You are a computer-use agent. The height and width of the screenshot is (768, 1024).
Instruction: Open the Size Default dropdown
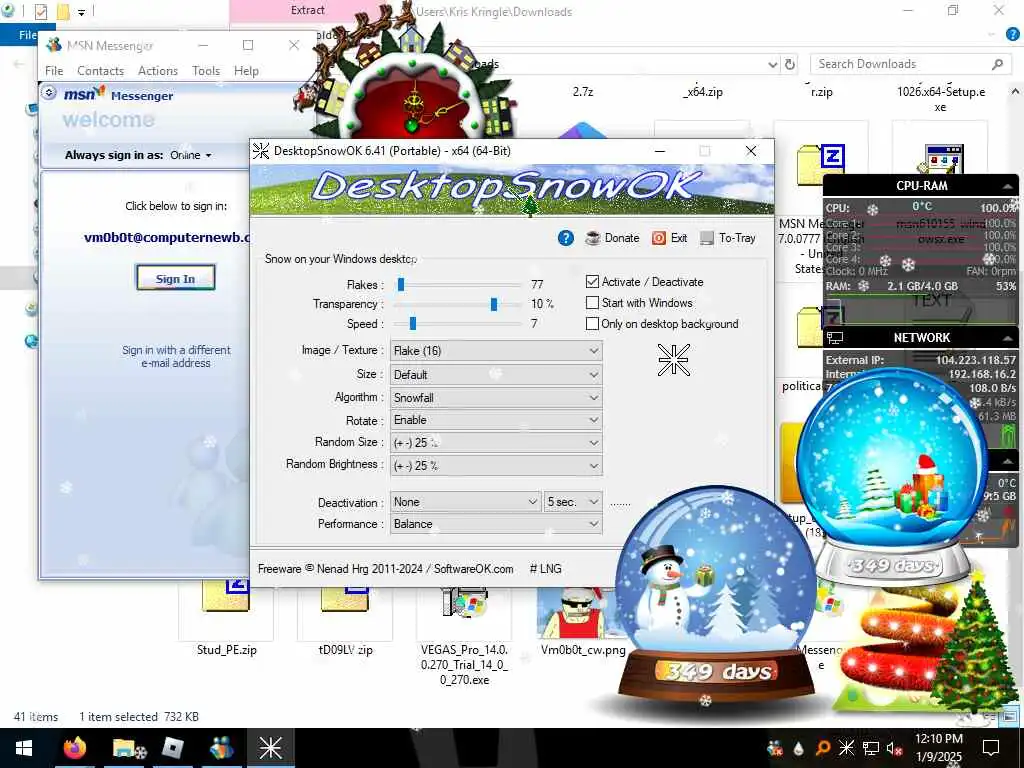[x=496, y=375]
